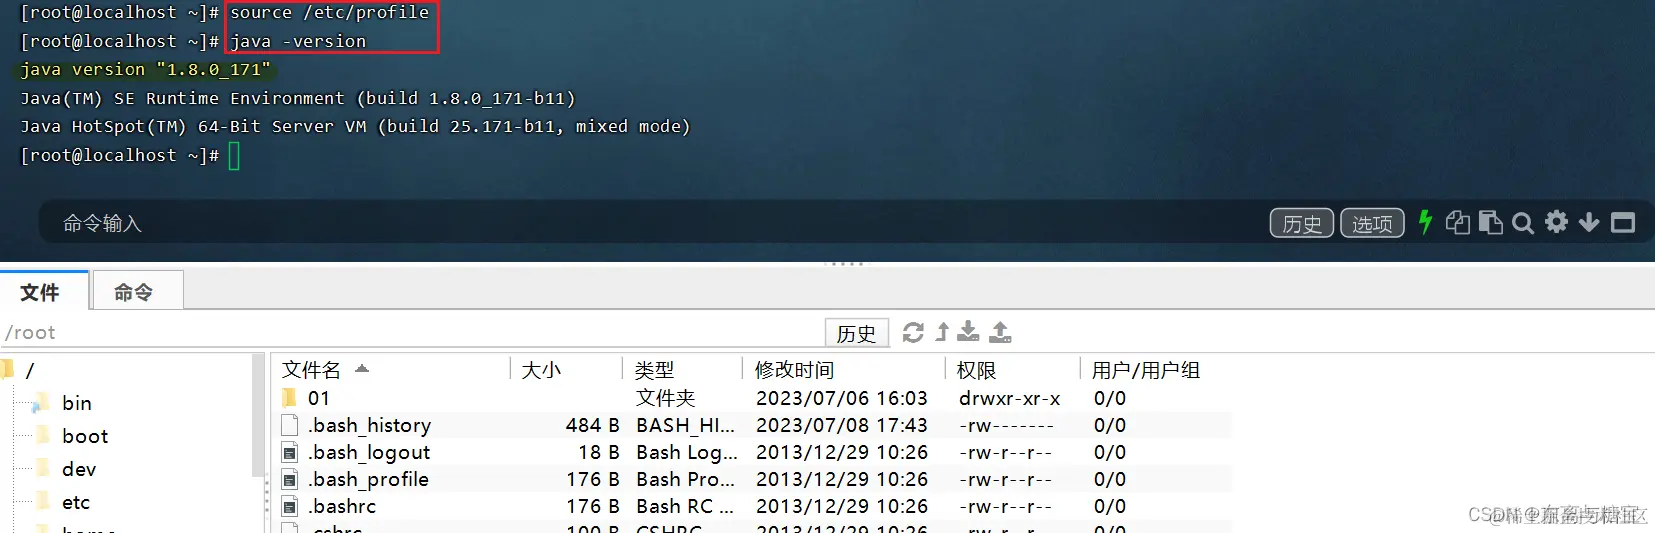Click the 文件夹 type cell

(x=666, y=398)
